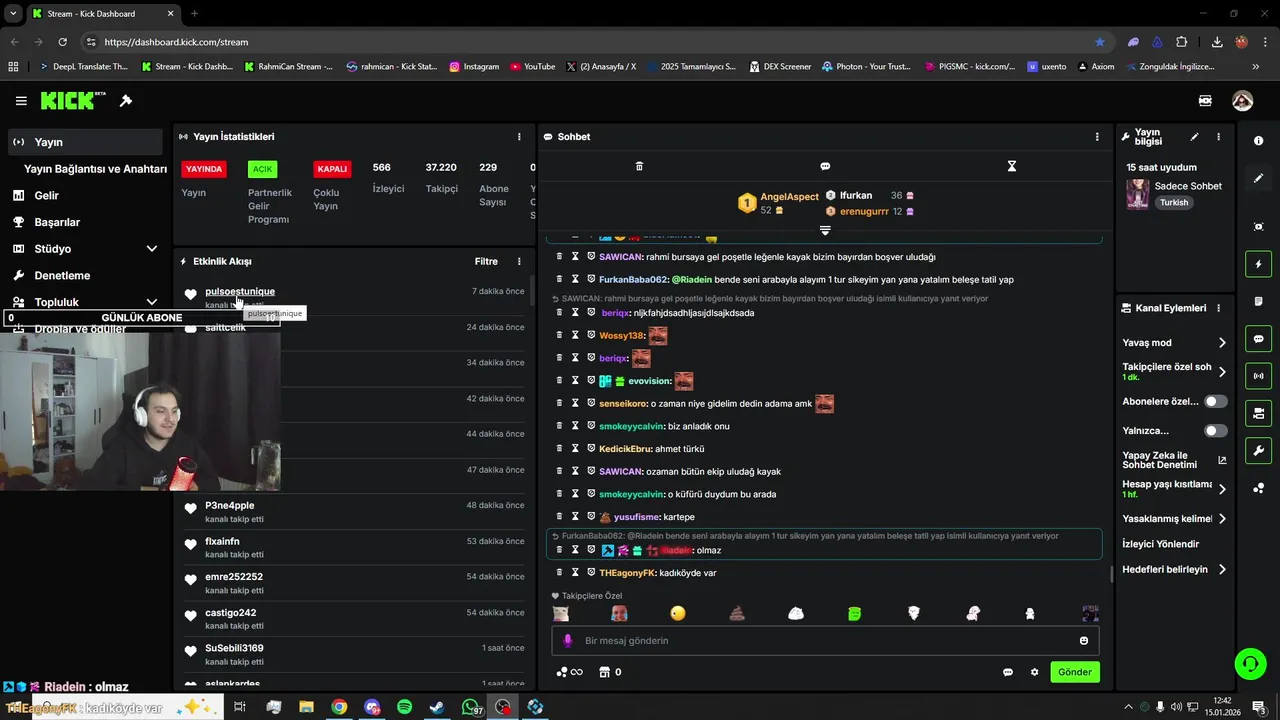Insert the poop emote from follower emotes
Viewport: 1280px width, 720px height.
point(737,613)
